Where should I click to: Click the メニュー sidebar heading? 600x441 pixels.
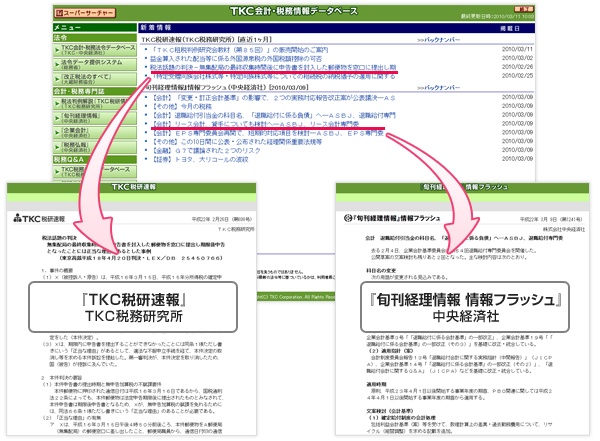[95, 28]
